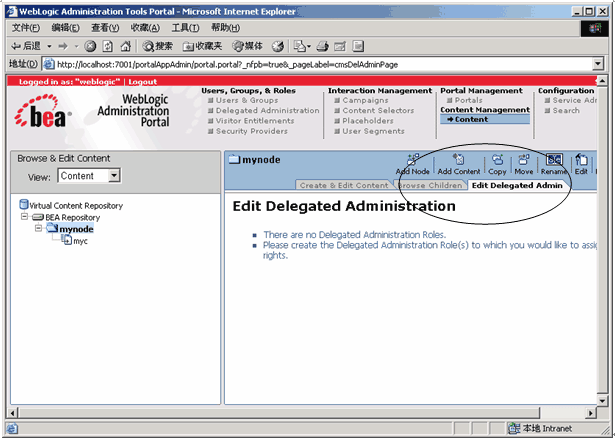Open the Forward button history dropdown arrow
Viewport: 615px width, 440px height.
76,47
